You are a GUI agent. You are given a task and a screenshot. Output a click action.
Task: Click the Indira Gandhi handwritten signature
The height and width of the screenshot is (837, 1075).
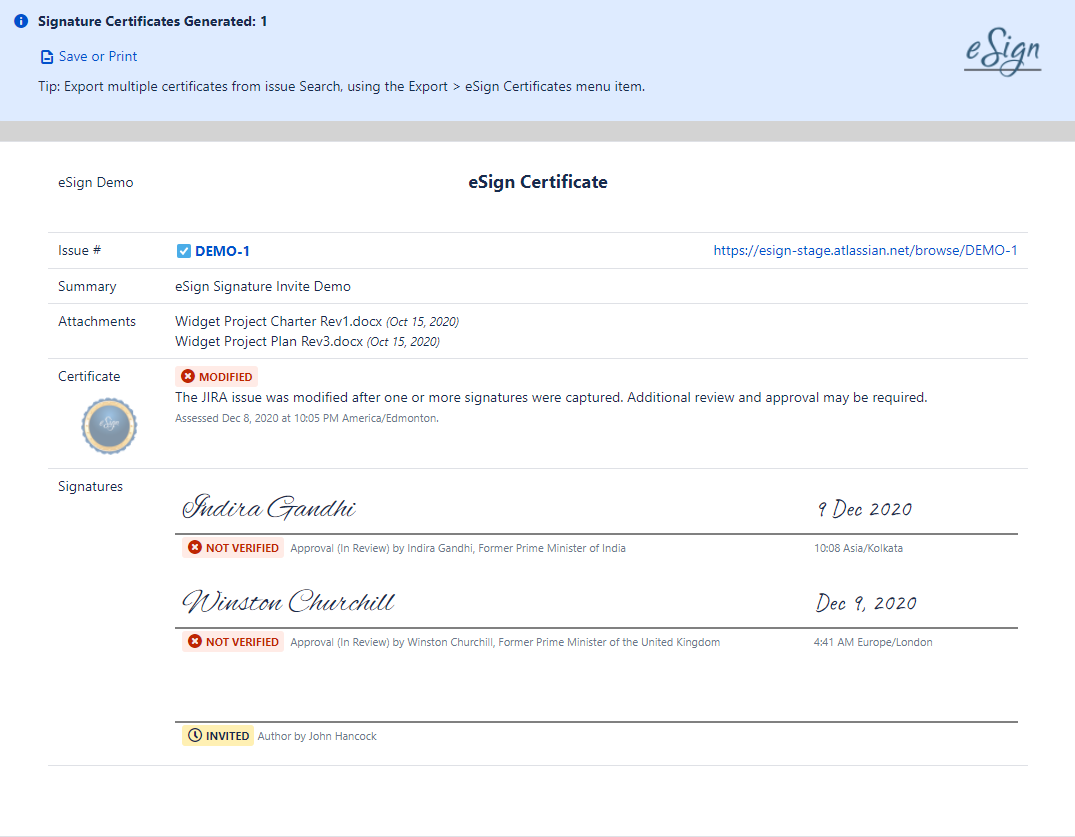point(268,508)
